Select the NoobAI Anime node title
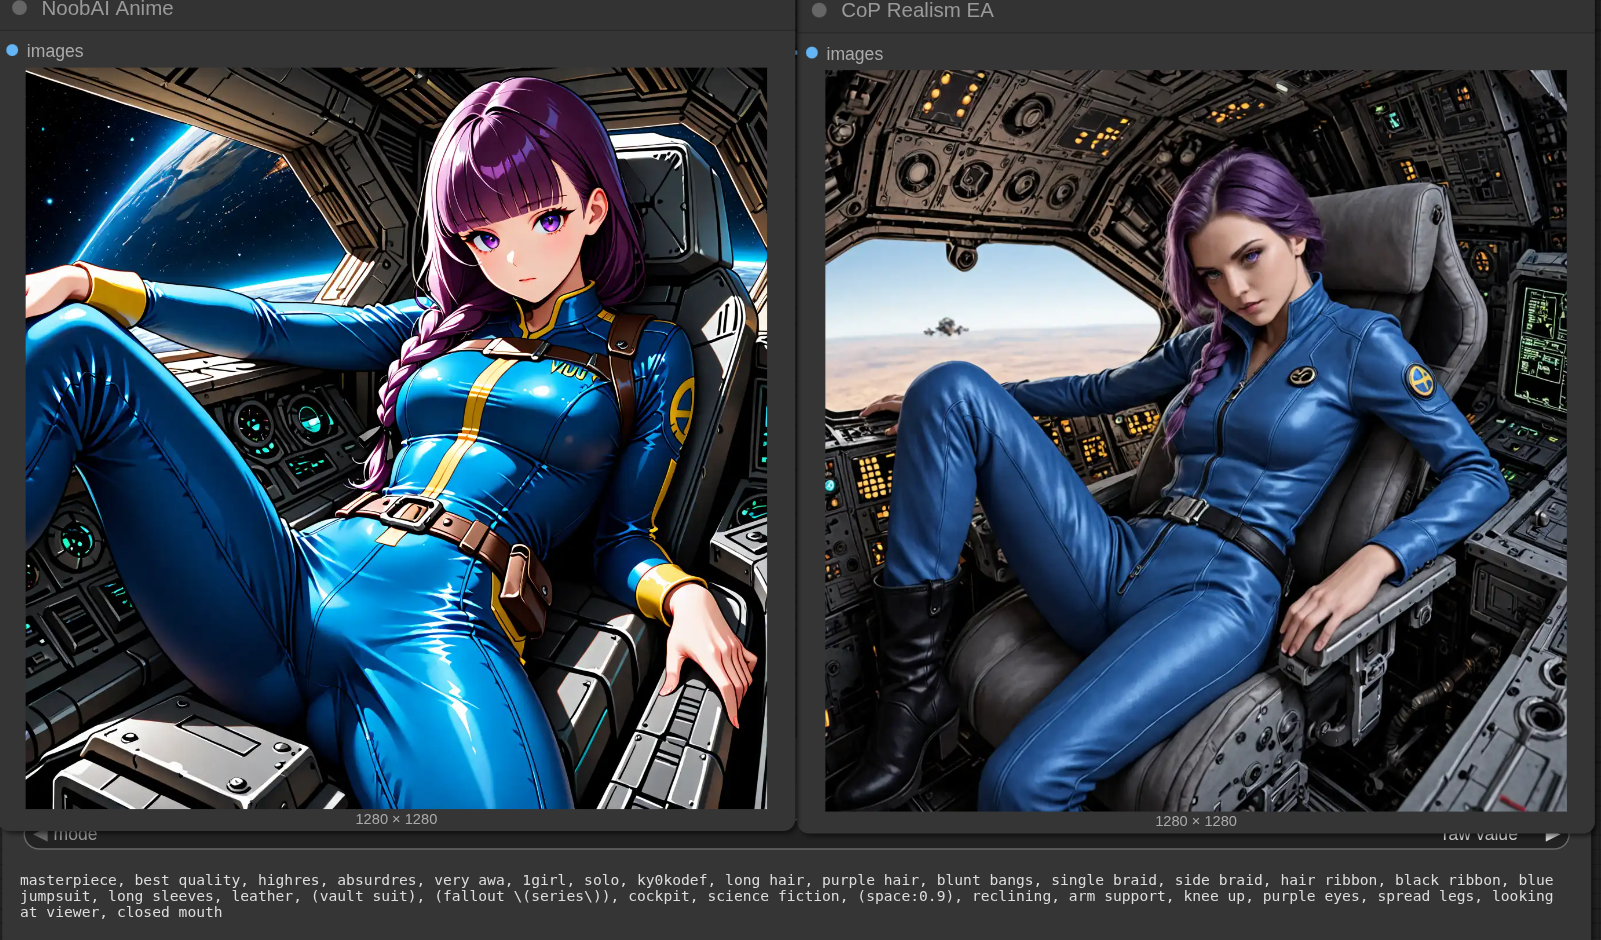The width and height of the screenshot is (1601, 940). point(107,9)
